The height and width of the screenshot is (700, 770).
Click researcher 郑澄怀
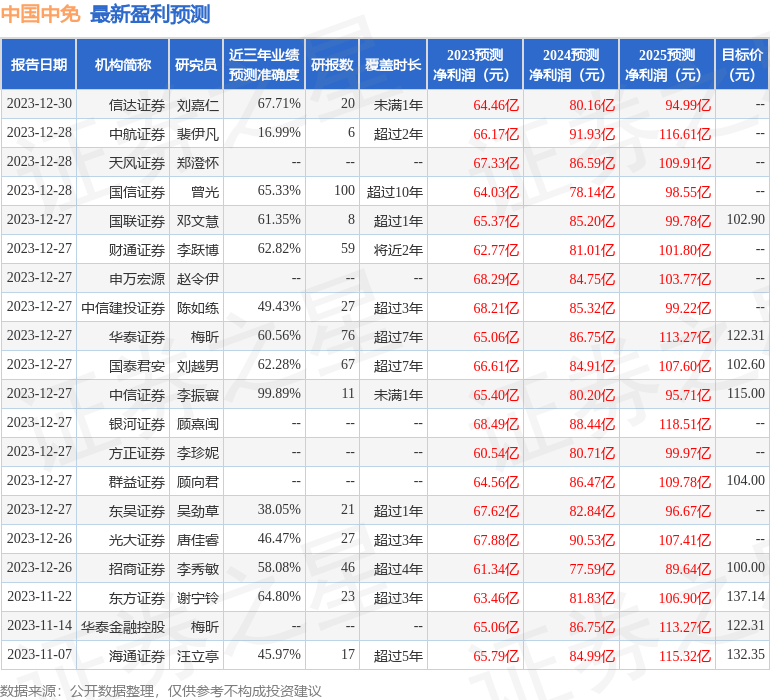tap(198, 163)
